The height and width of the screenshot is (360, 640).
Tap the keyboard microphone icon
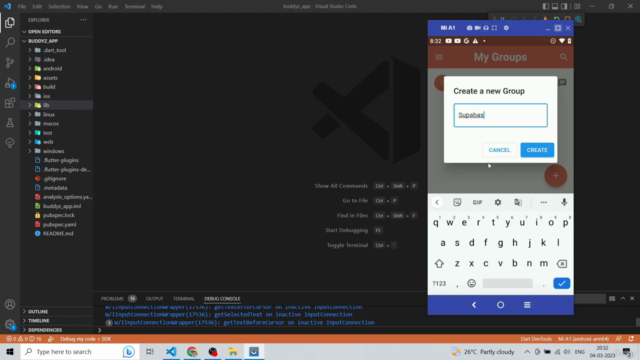[564, 202]
